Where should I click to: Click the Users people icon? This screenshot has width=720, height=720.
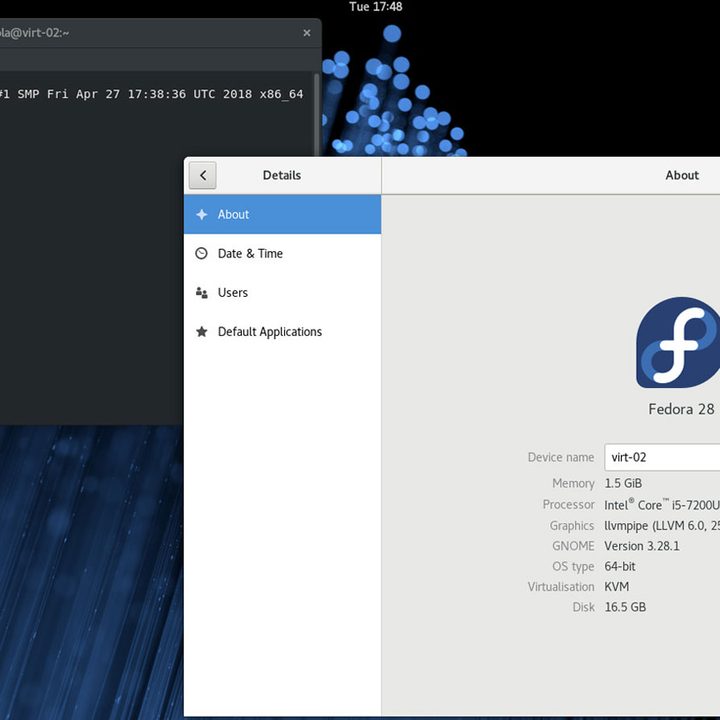point(202,292)
